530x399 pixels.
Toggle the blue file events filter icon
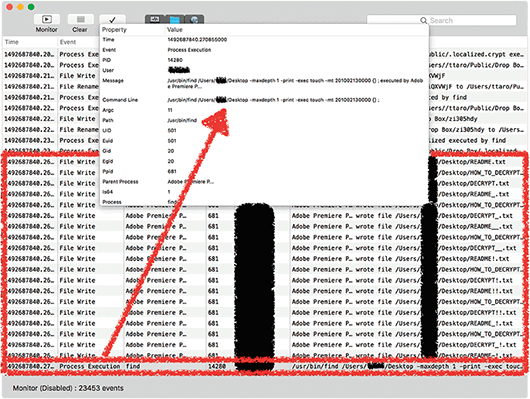pos(174,20)
